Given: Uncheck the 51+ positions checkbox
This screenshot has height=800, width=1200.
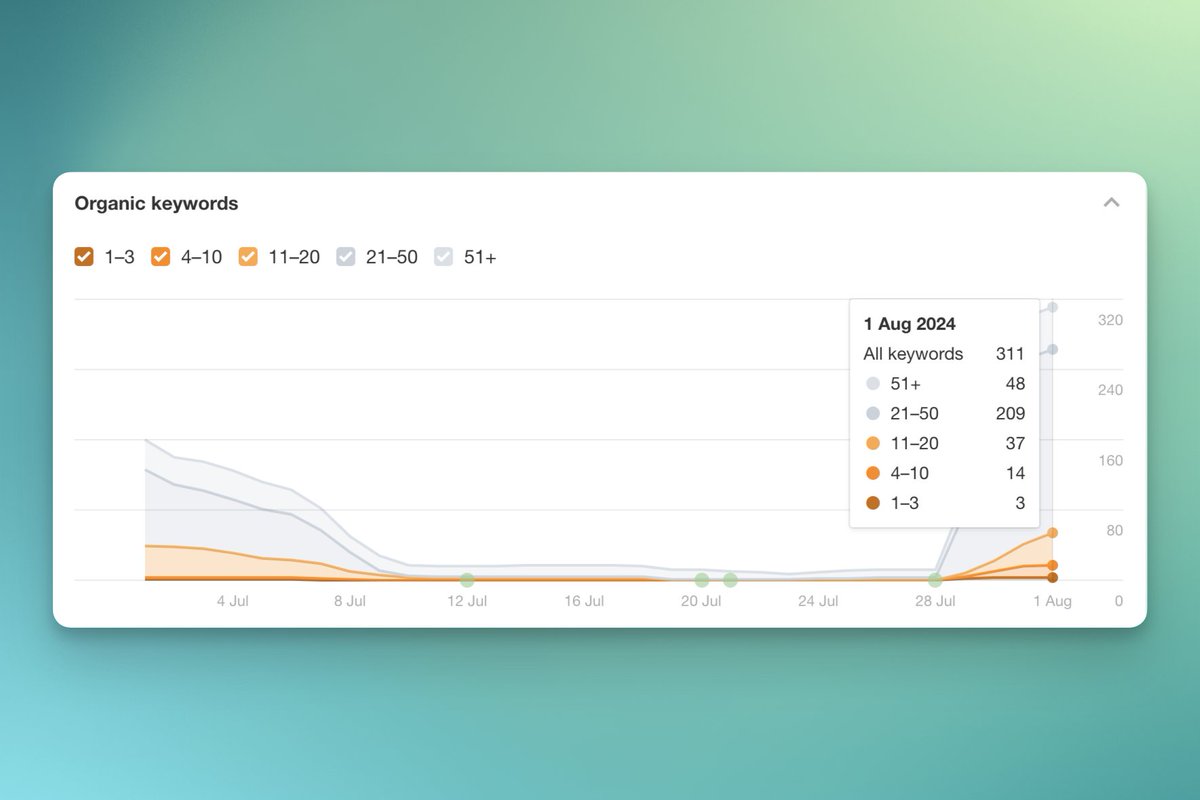Looking at the screenshot, I should (444, 257).
